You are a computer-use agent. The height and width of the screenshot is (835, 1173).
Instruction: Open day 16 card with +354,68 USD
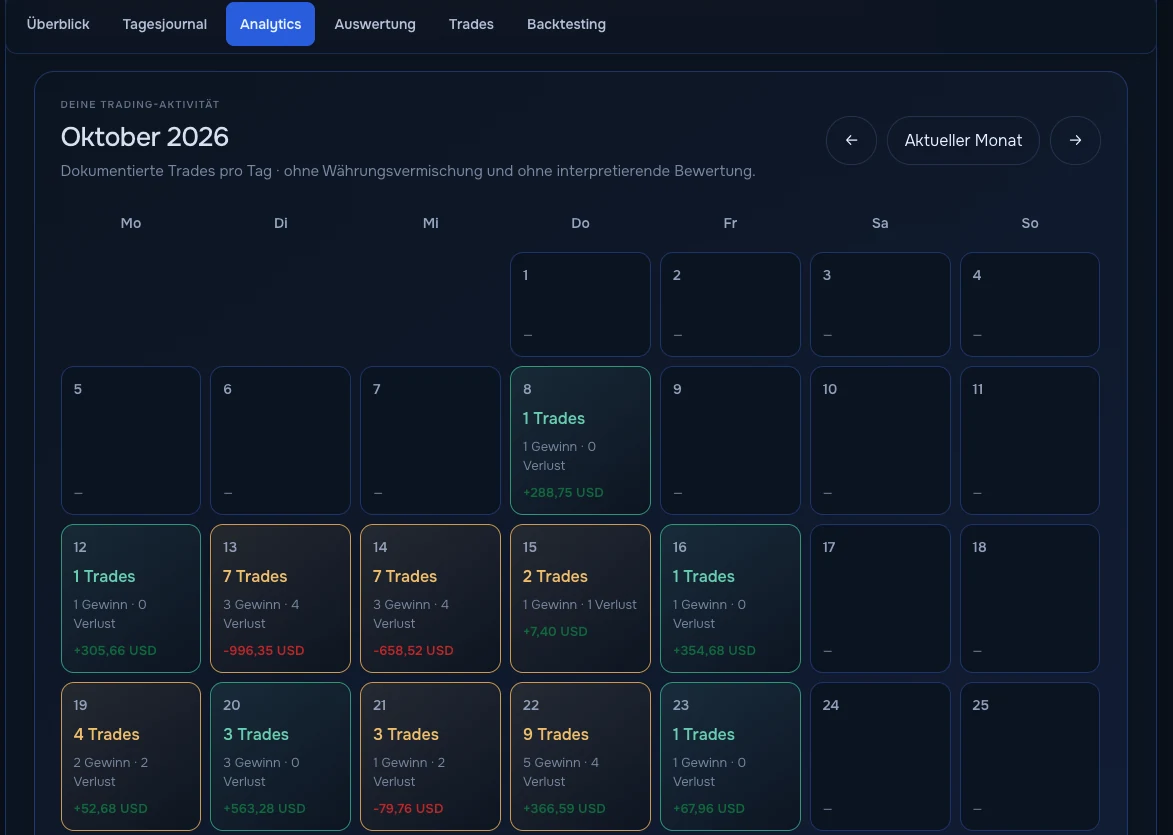tap(730, 598)
